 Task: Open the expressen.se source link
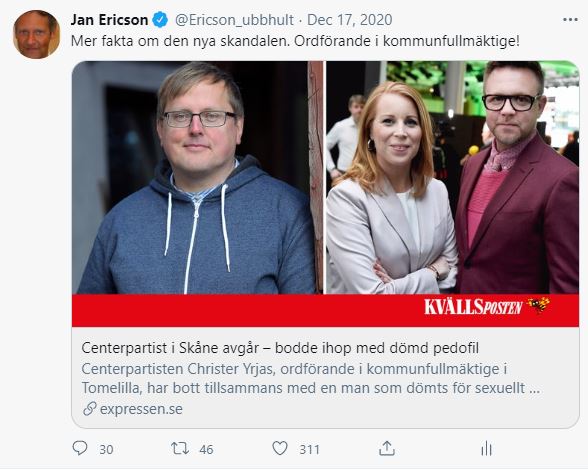pos(141,408)
